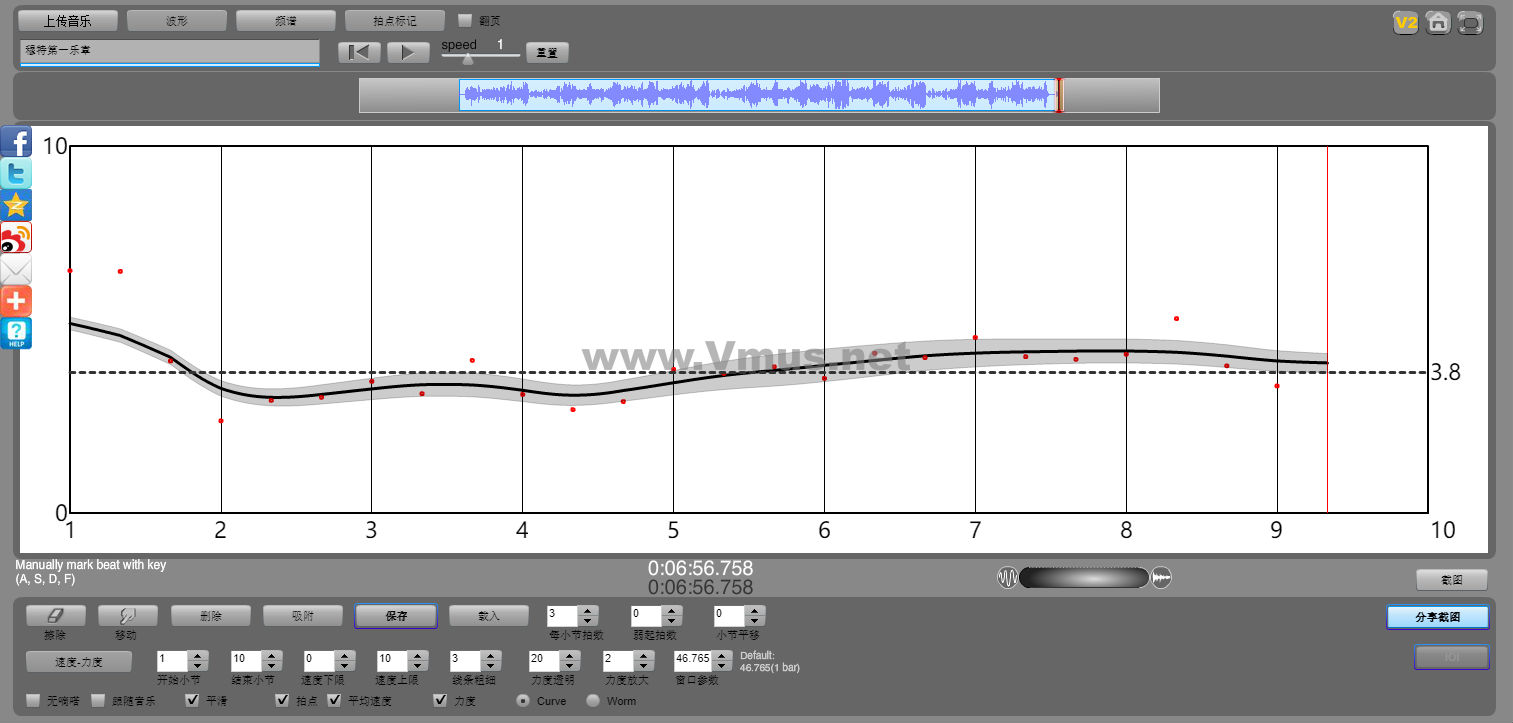Click the speed slider handle
Viewport: 1513px width, 723px height.
coord(468,59)
